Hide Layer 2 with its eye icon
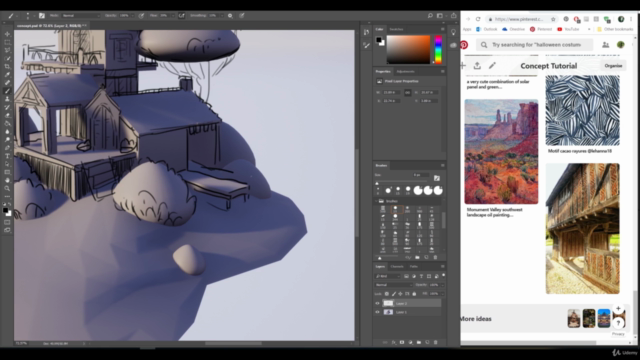 click(x=377, y=303)
